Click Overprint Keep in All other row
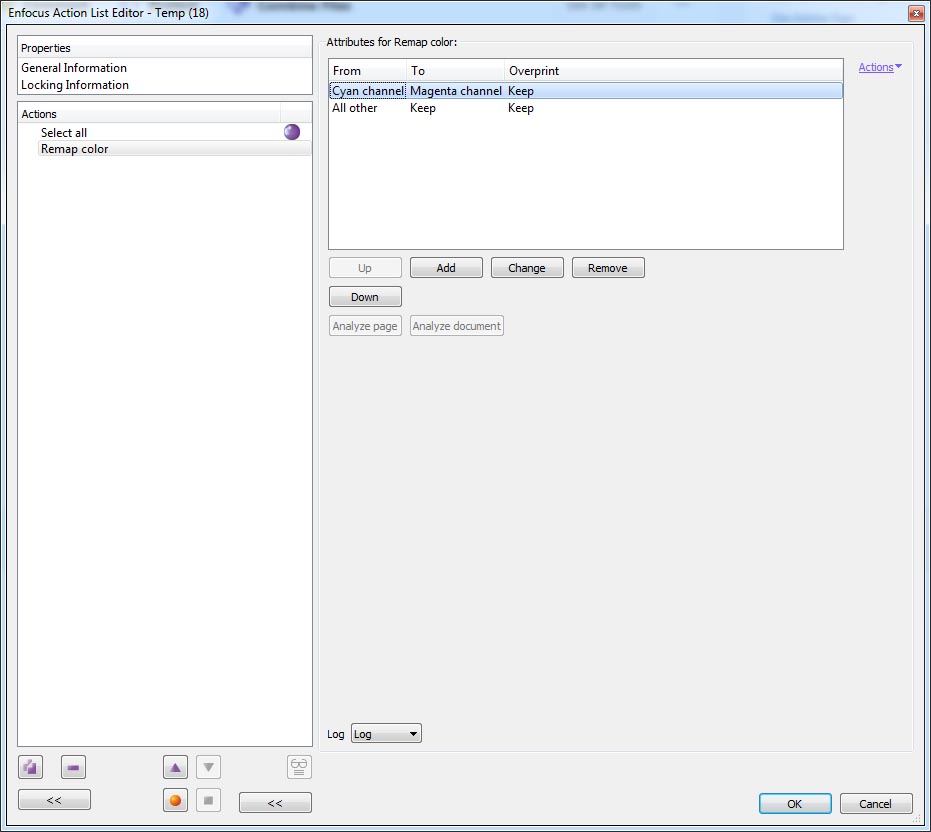This screenshot has height=832, width=931. (521, 108)
